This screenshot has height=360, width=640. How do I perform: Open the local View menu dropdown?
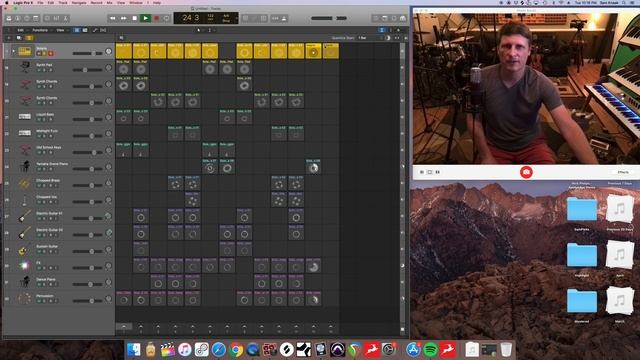61,30
